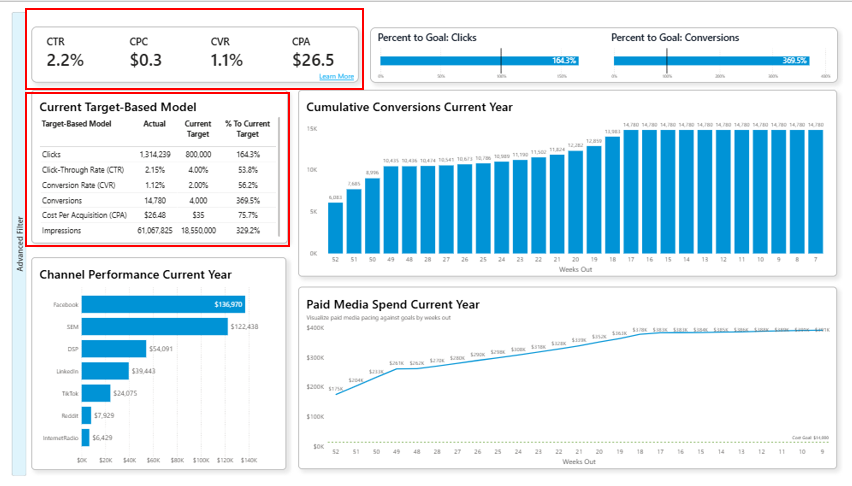The height and width of the screenshot is (486, 852).
Task: Sort by the Actual column header
Action: click(154, 124)
